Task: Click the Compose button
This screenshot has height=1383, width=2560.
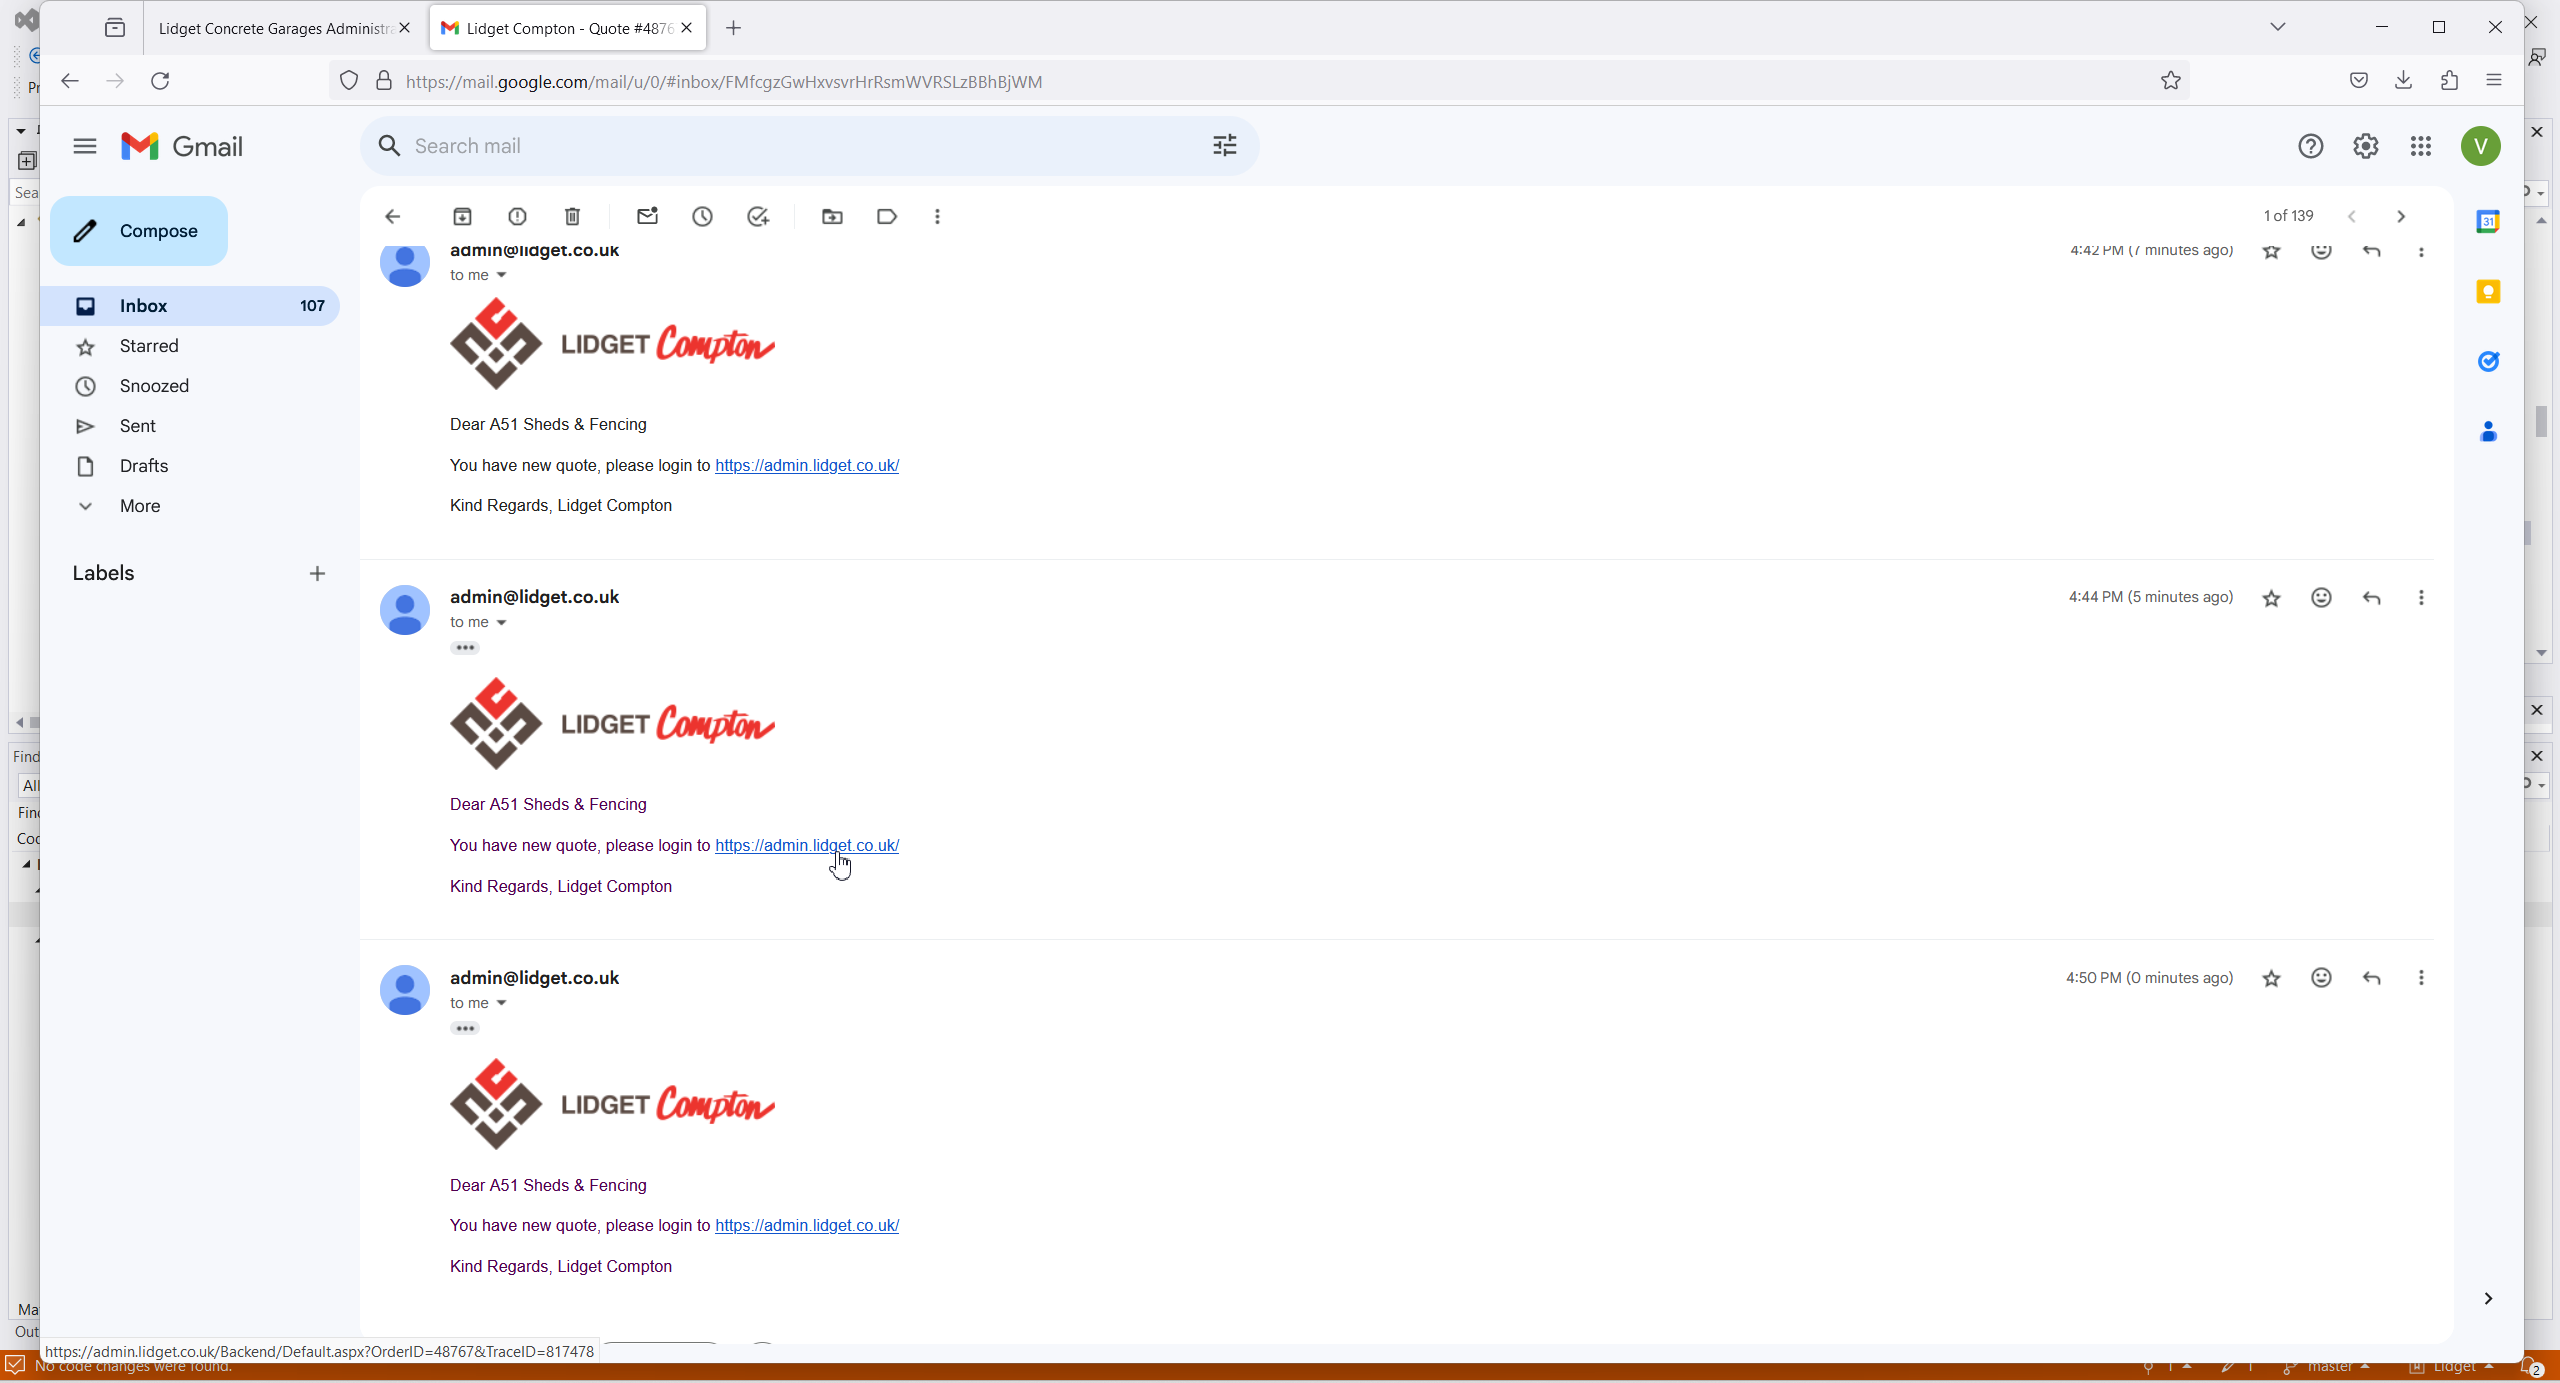Action: [139, 231]
